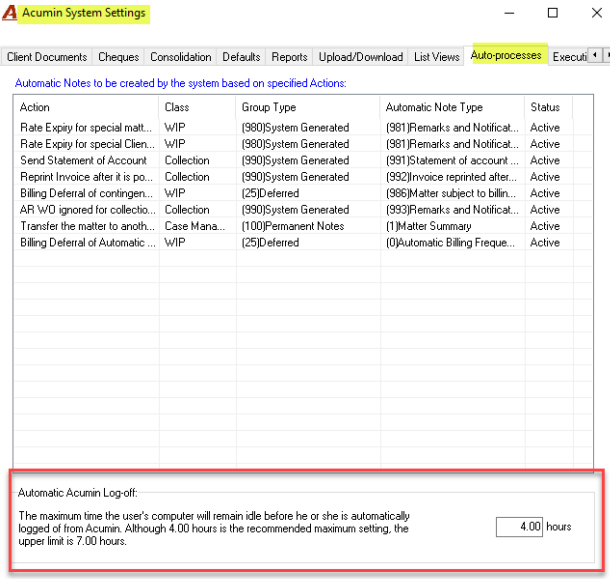Minimize the Acumin System Settings window
The height and width of the screenshot is (579, 610).
click(509, 13)
